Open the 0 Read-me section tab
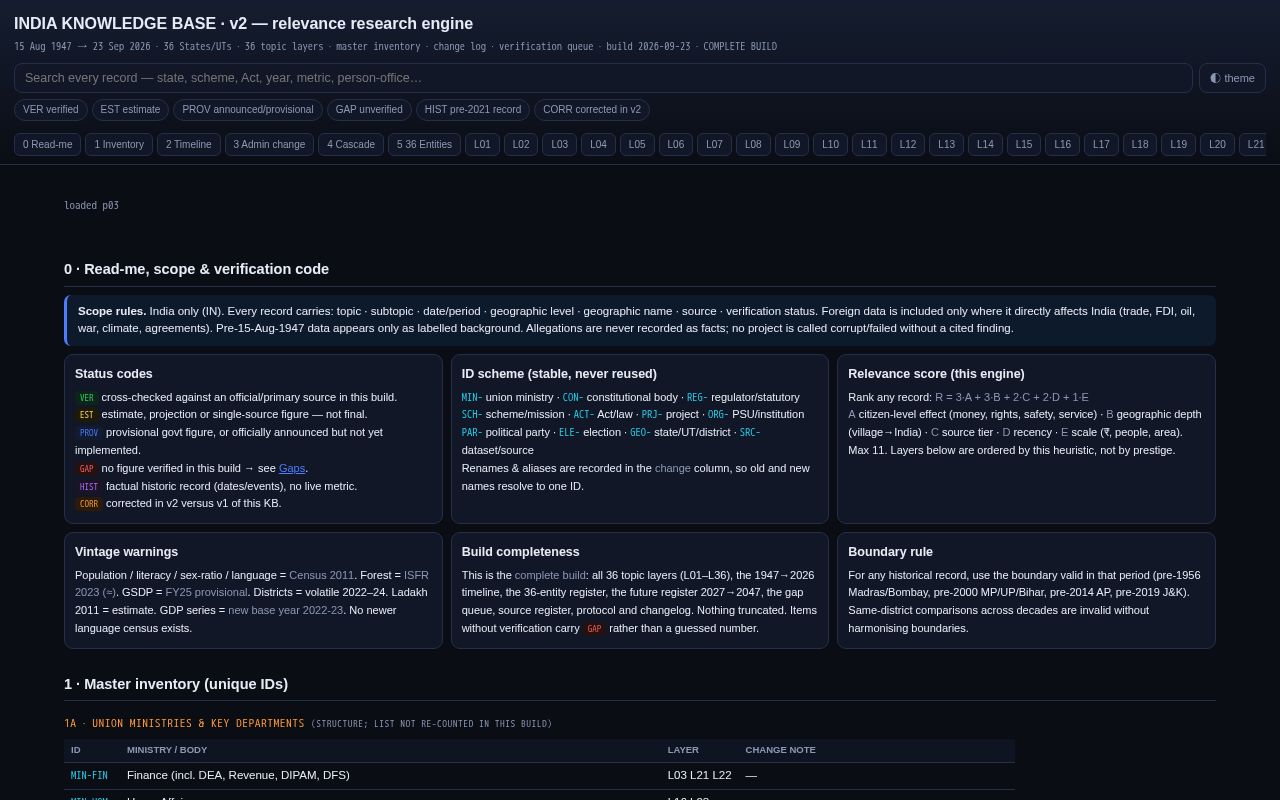Screen dimensions: 1280x800 tap(48, 145)
